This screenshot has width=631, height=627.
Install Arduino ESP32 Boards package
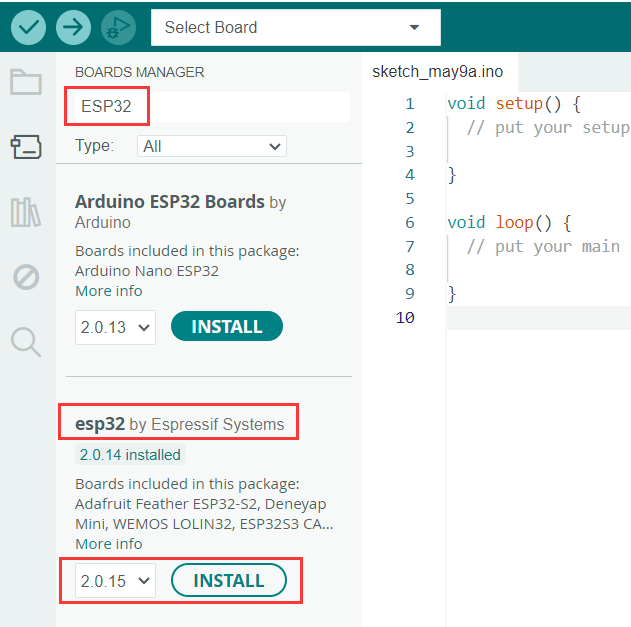[x=227, y=327]
